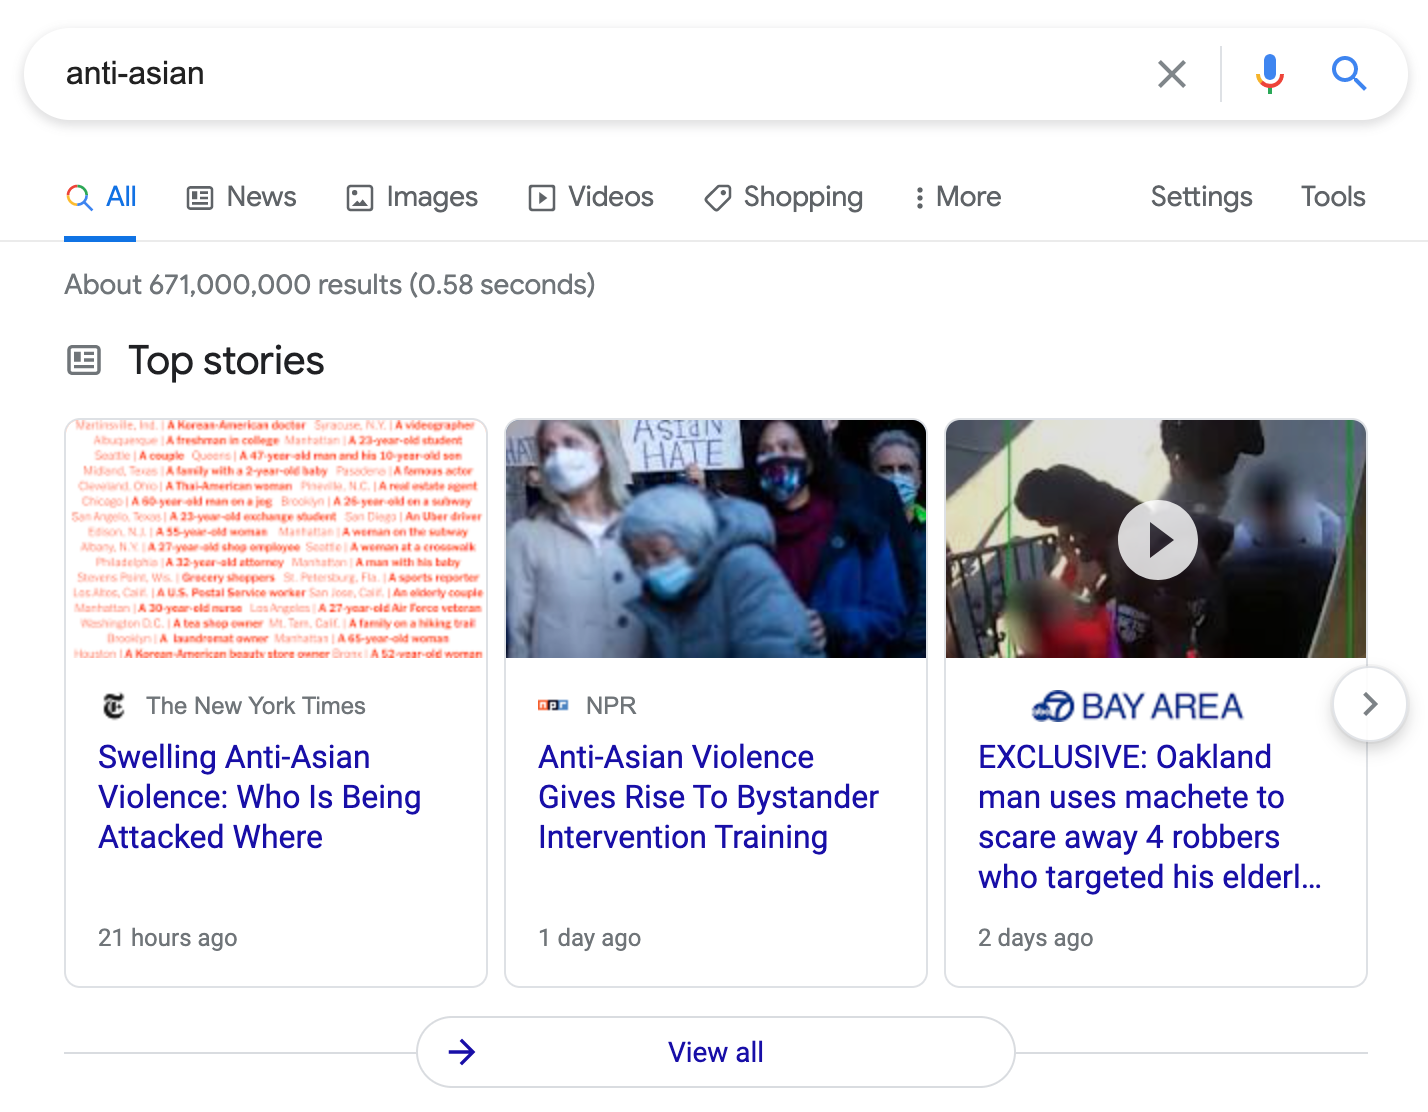The image size is (1428, 1112).
Task: Open the Videos results tab
Action: [591, 197]
